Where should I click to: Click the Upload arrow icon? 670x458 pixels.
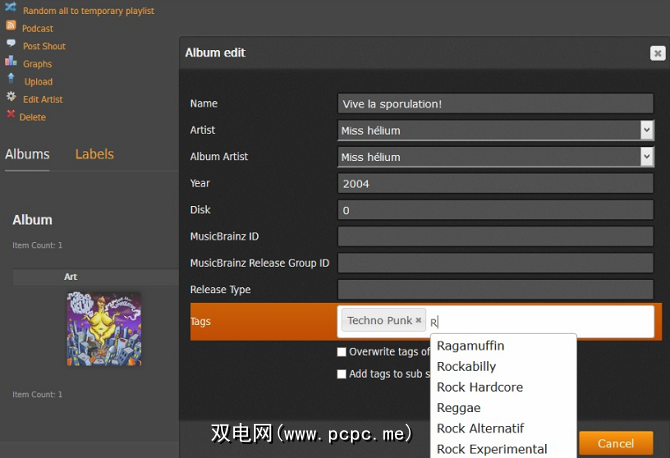11,78
